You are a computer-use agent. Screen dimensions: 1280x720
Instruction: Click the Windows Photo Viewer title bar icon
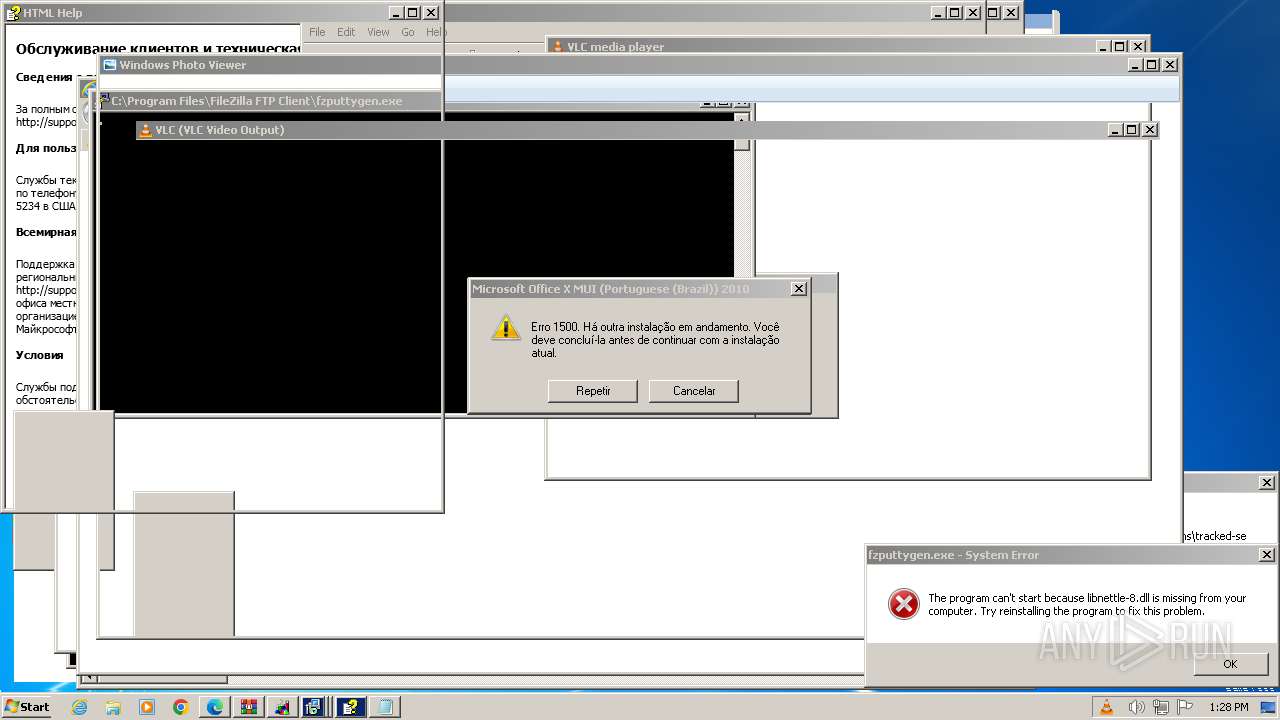(110, 65)
